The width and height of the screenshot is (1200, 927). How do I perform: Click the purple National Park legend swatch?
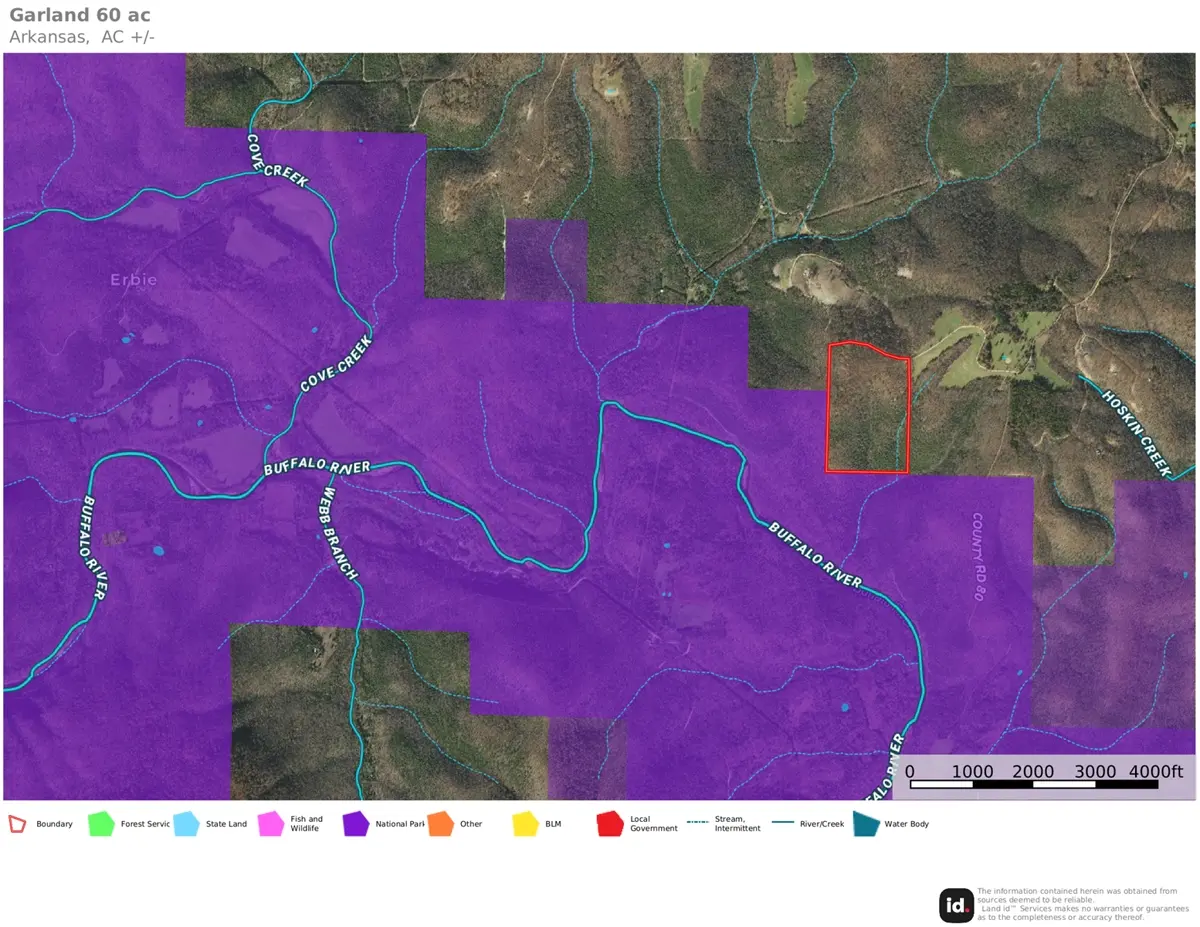tap(357, 824)
